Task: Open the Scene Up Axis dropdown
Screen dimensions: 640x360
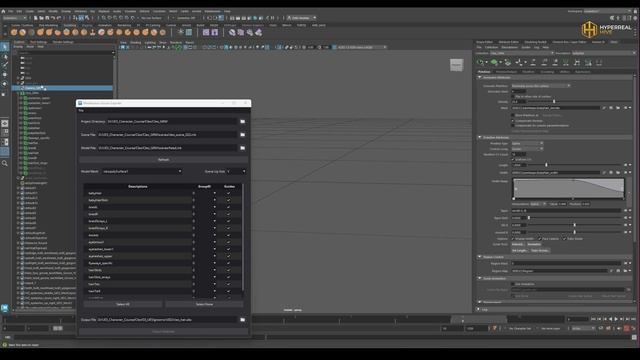Action: pos(236,171)
